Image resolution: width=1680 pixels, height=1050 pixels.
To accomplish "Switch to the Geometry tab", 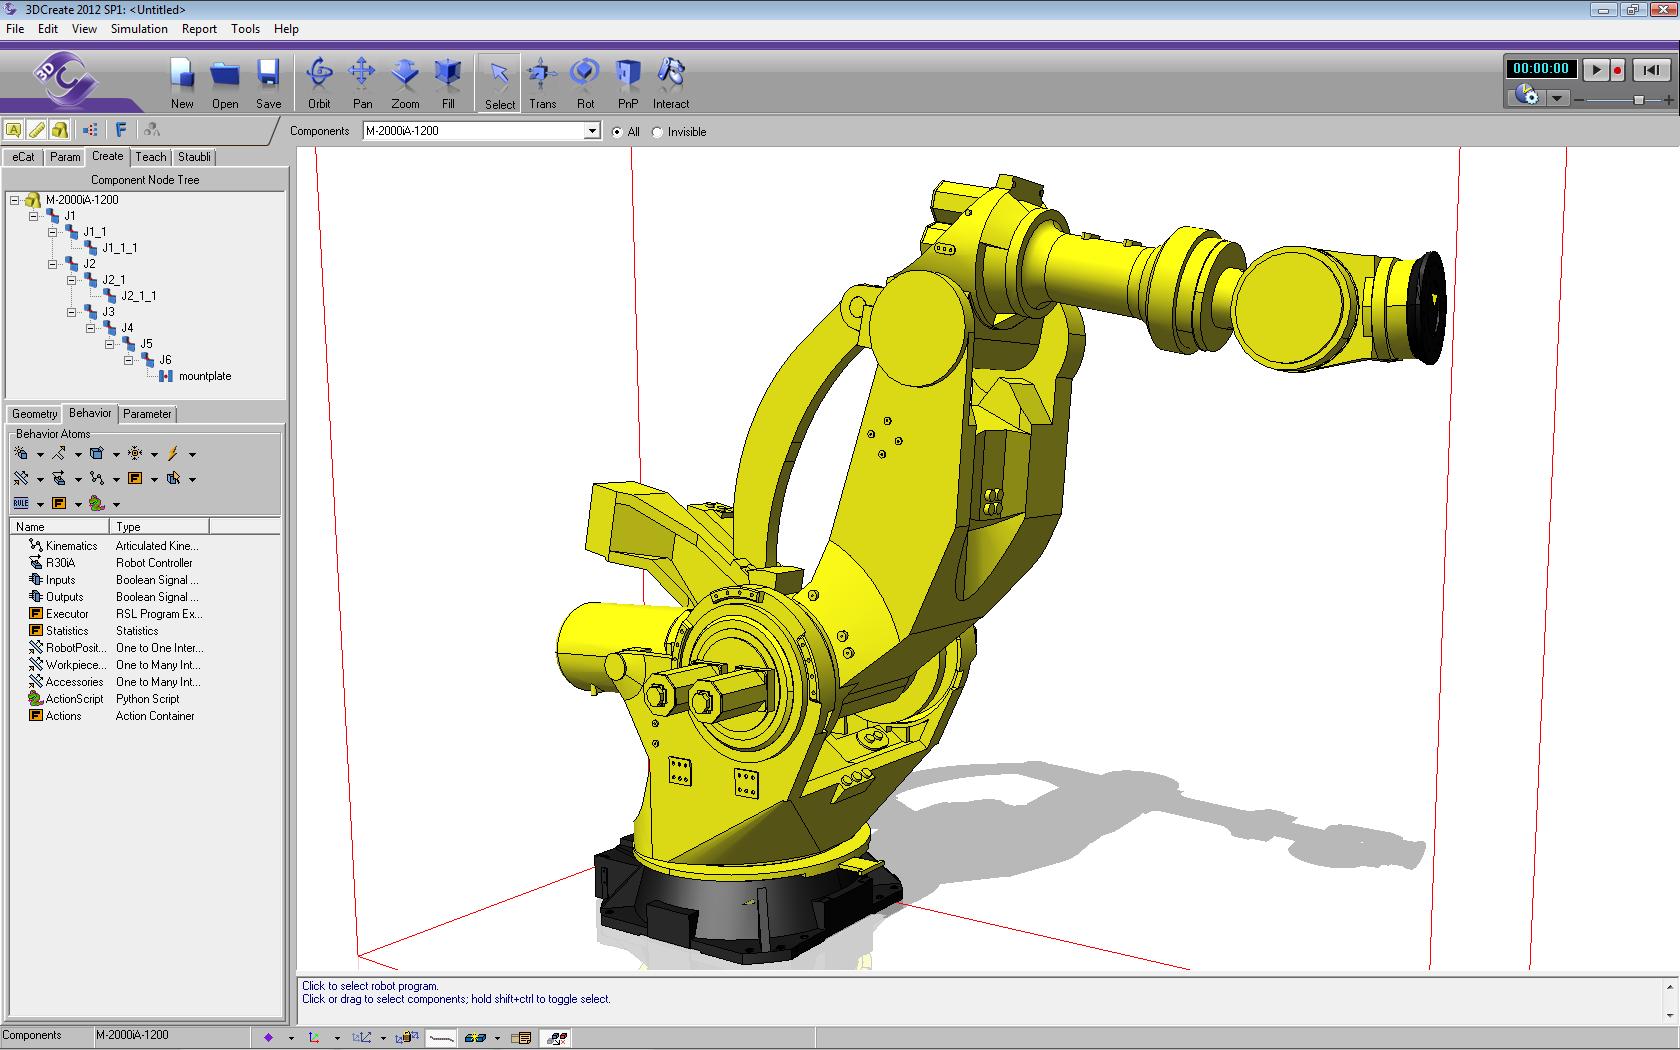I will tap(35, 414).
